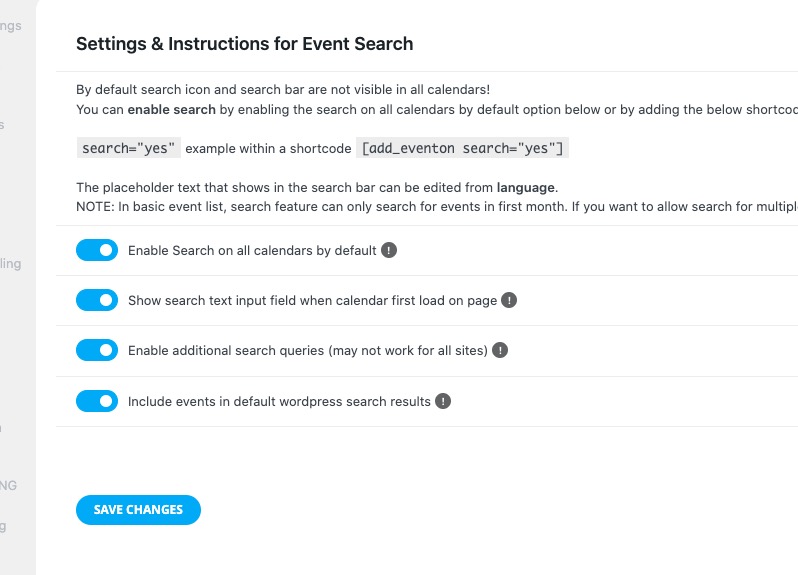Click the Enable Search on all calendars label
The height and width of the screenshot is (575, 798).
pos(252,250)
